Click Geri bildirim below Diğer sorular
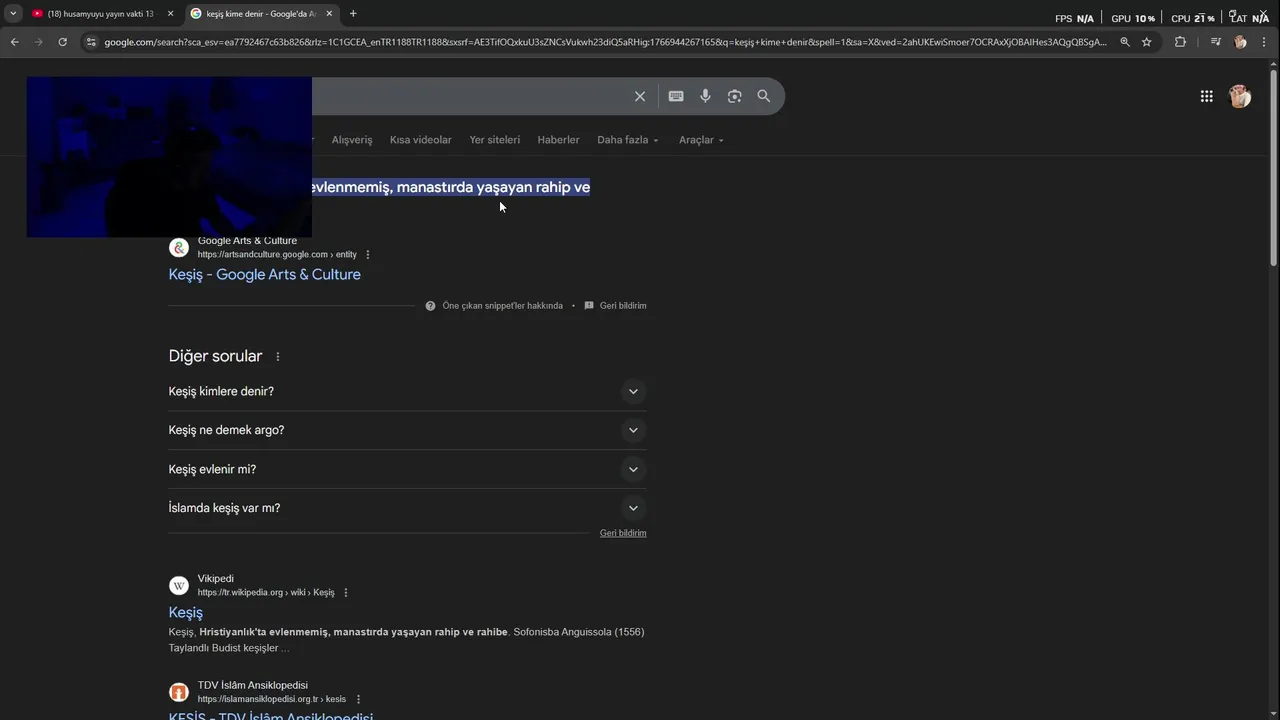1280x720 pixels. pyautogui.click(x=623, y=533)
